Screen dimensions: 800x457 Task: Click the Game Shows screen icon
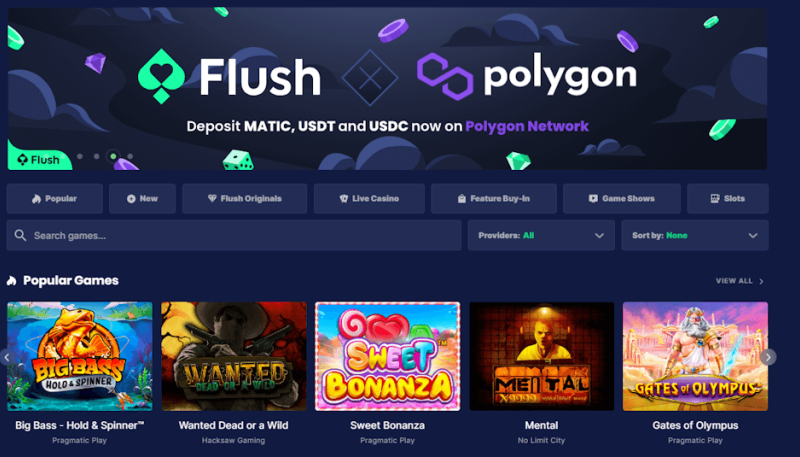(593, 198)
